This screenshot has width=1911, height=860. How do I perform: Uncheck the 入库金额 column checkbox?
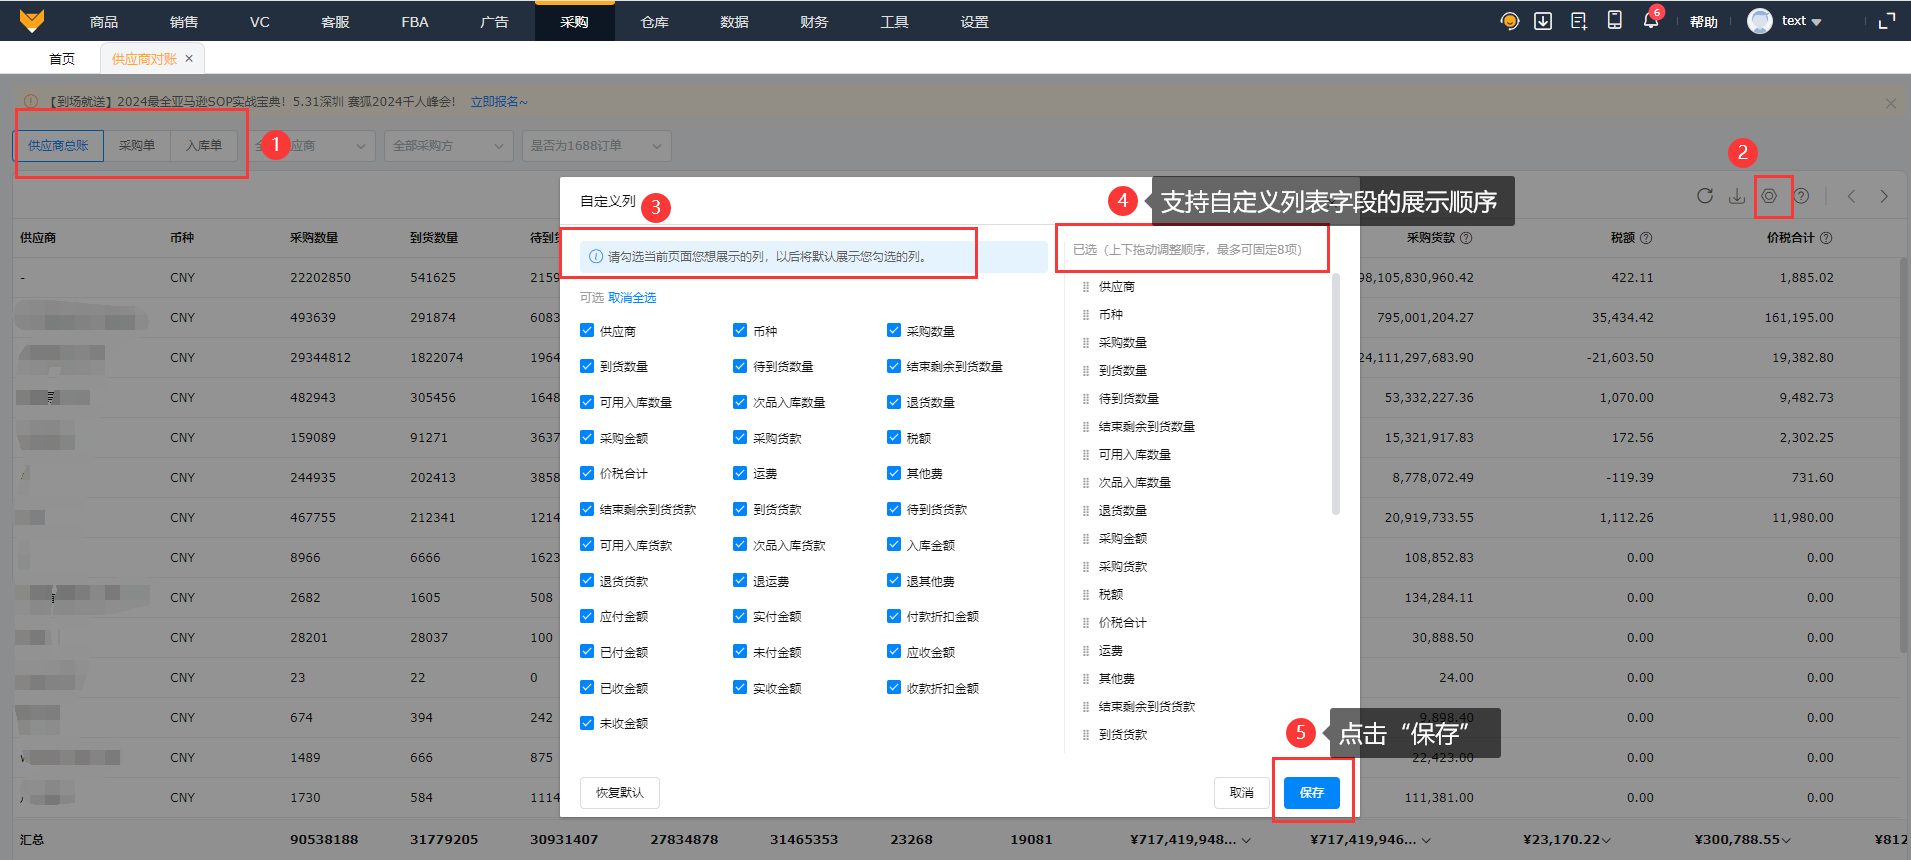(894, 545)
